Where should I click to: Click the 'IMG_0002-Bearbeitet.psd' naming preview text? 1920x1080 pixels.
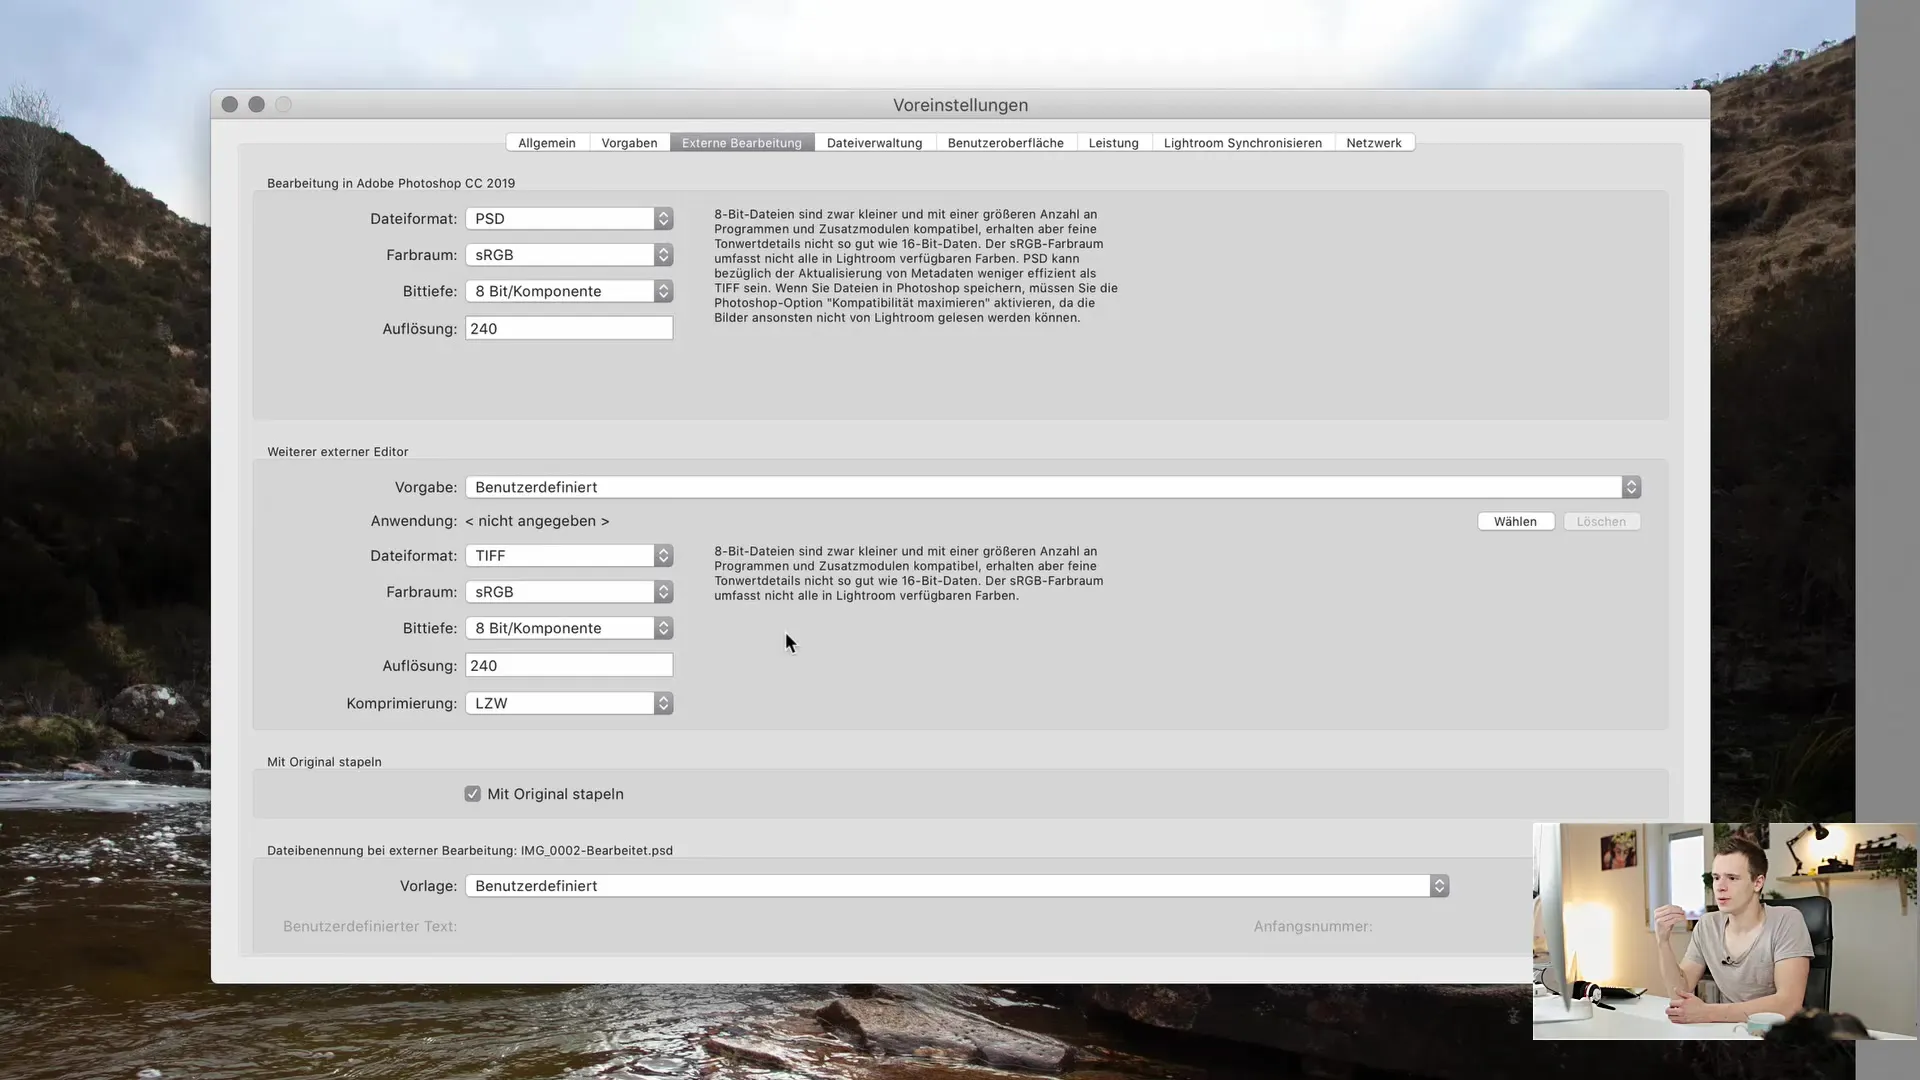(x=597, y=851)
